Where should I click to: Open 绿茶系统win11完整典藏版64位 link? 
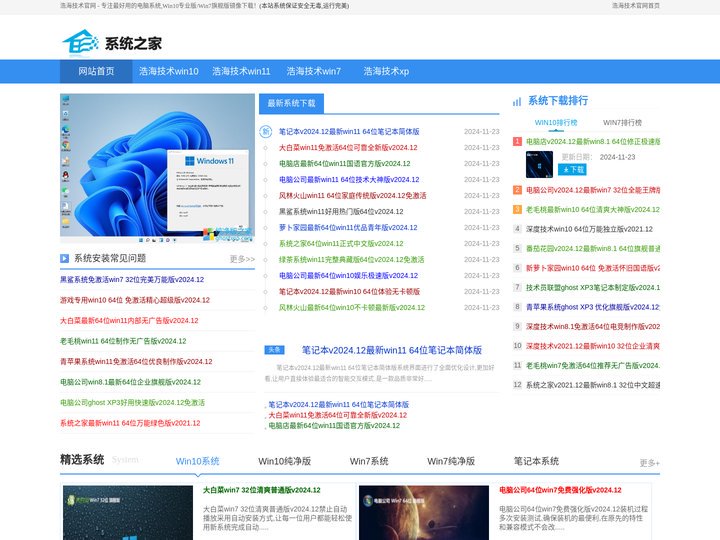(351, 259)
